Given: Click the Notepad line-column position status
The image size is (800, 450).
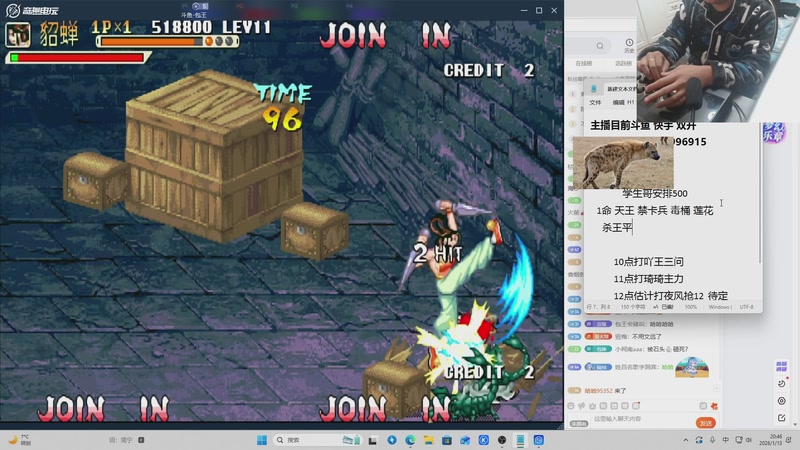Looking at the screenshot, I should click(x=598, y=307).
